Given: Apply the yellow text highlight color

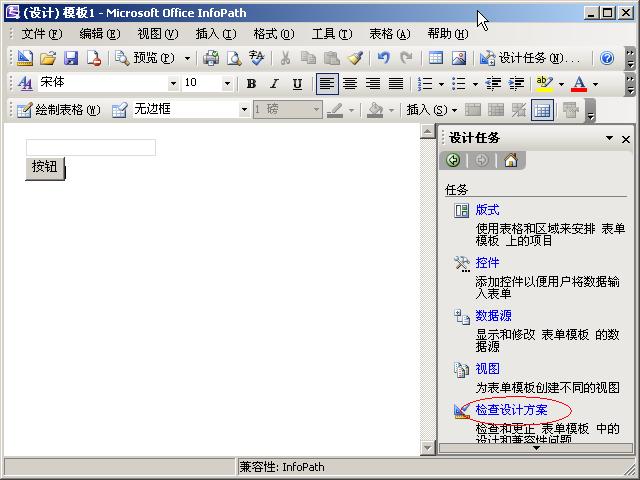Looking at the screenshot, I should tap(544, 84).
